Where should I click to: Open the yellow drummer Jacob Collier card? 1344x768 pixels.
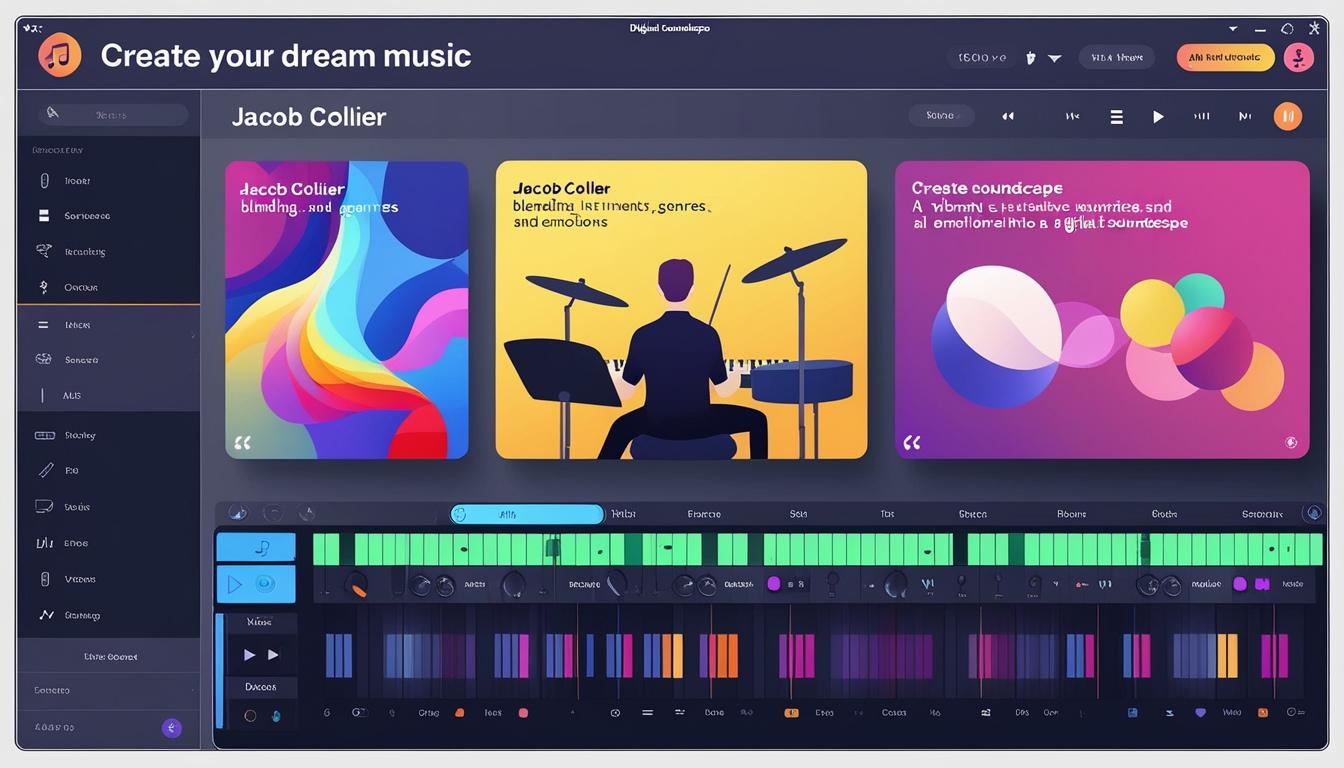click(681, 310)
